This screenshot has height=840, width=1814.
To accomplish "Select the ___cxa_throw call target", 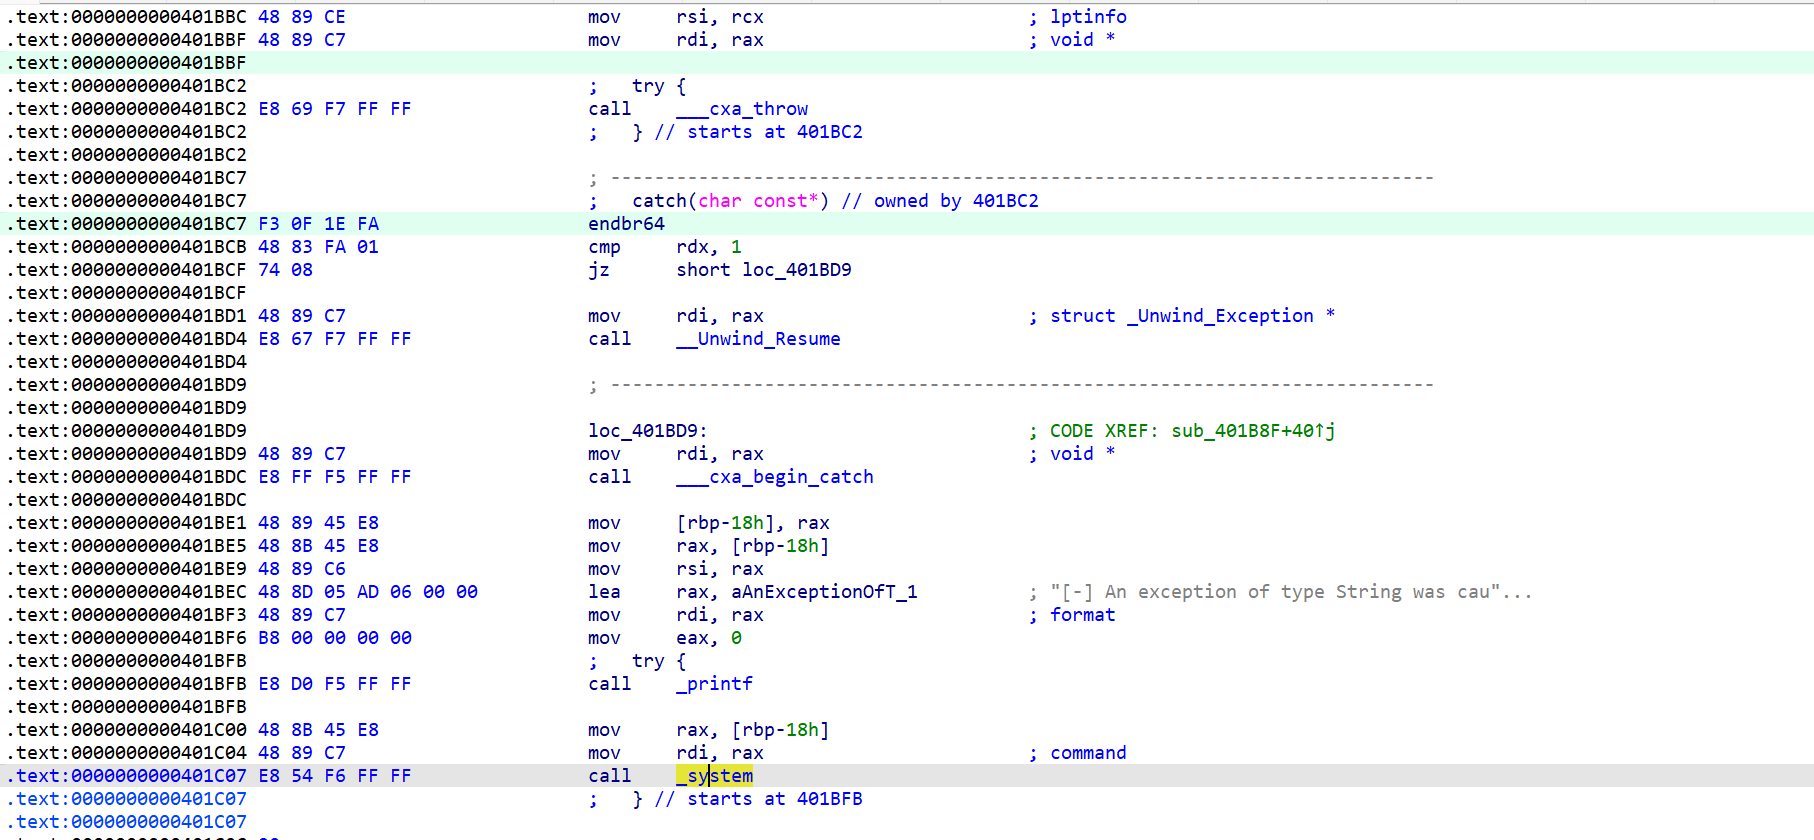I will click(742, 109).
